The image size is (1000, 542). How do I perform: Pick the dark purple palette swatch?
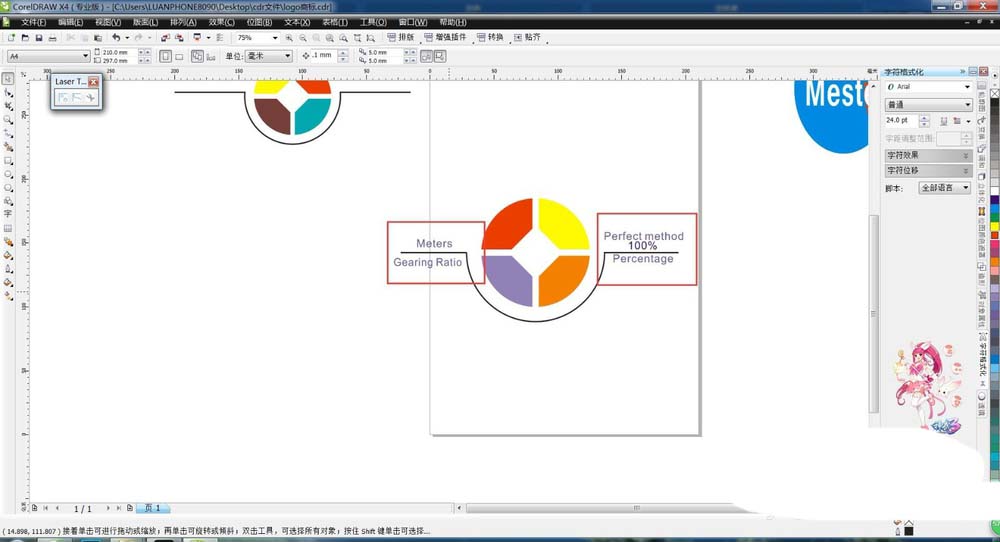pyautogui.click(x=994, y=200)
